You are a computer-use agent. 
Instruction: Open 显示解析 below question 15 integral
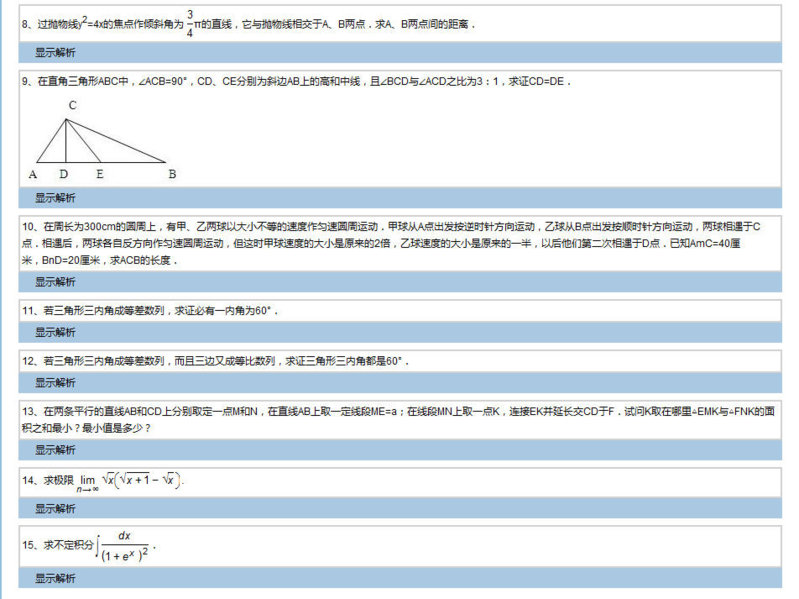click(55, 578)
